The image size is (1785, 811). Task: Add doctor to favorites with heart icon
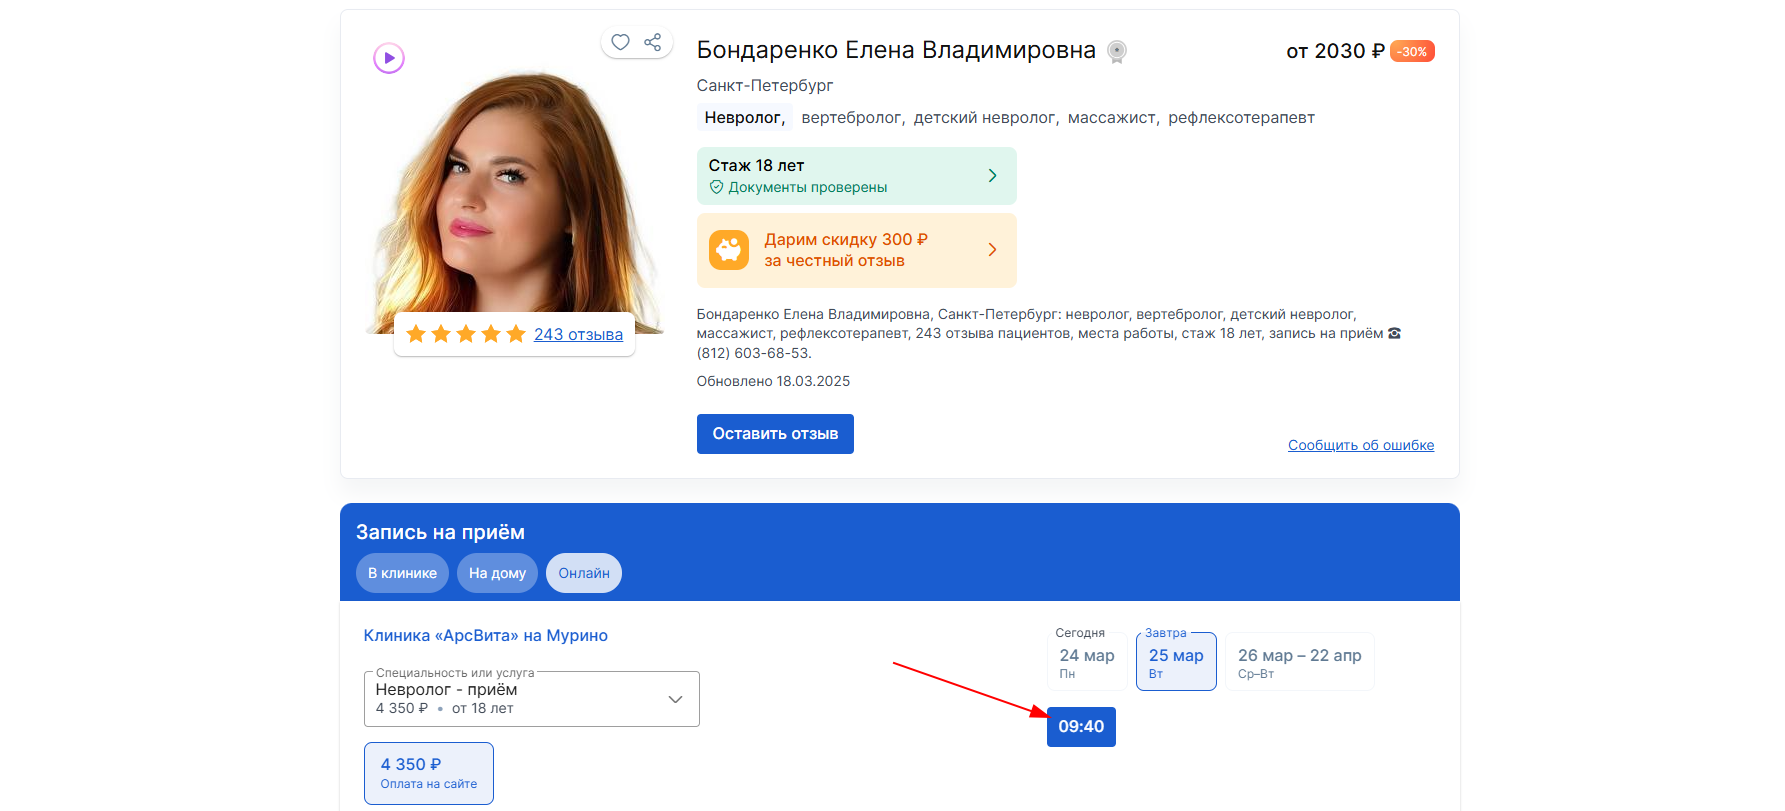coord(620,42)
